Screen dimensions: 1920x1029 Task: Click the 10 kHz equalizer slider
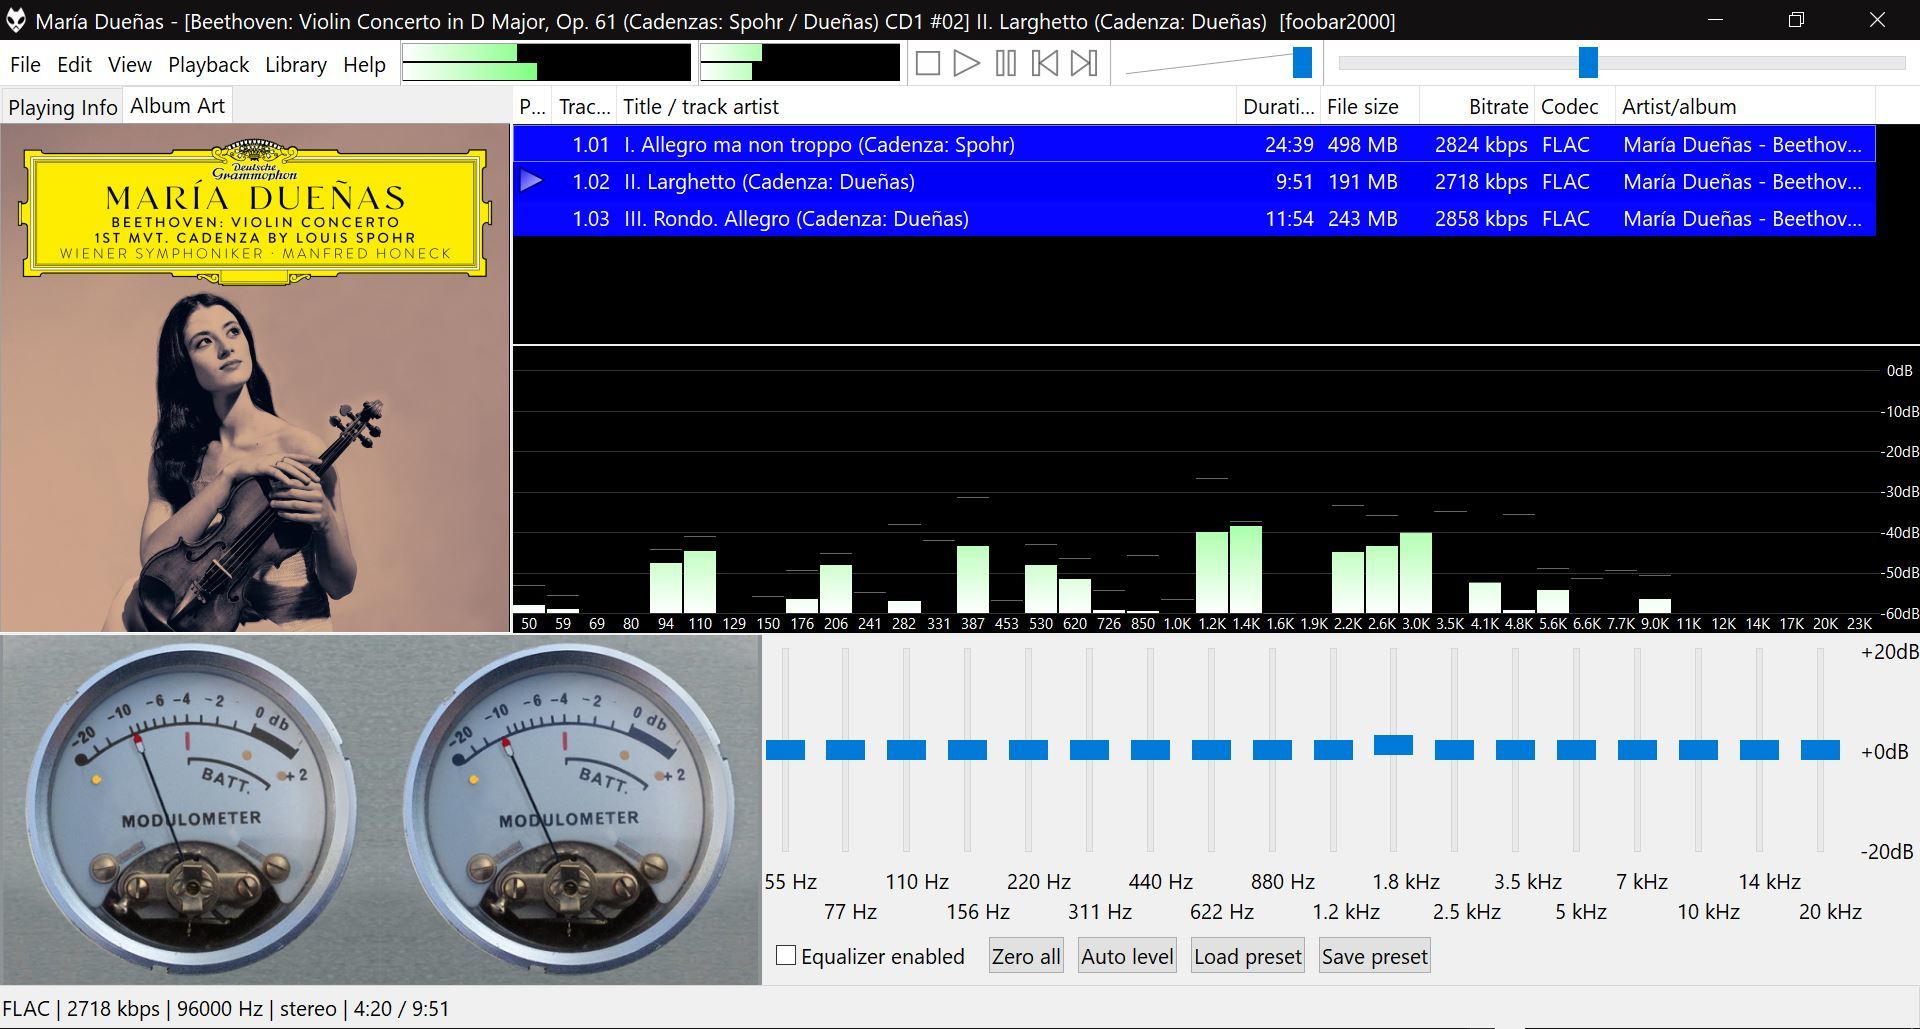coord(1699,750)
